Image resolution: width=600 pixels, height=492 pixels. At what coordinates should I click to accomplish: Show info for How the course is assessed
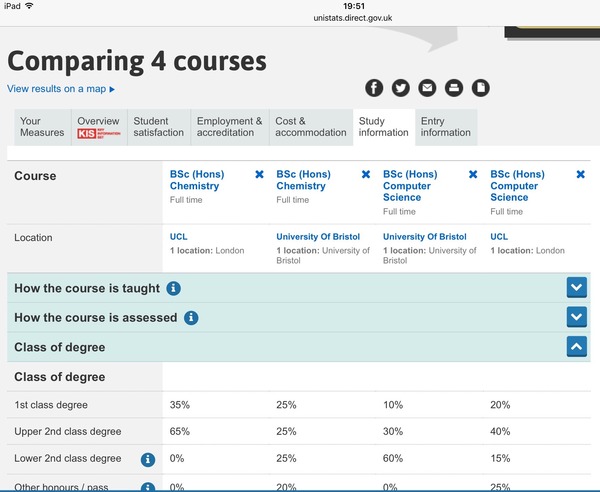coord(191,318)
